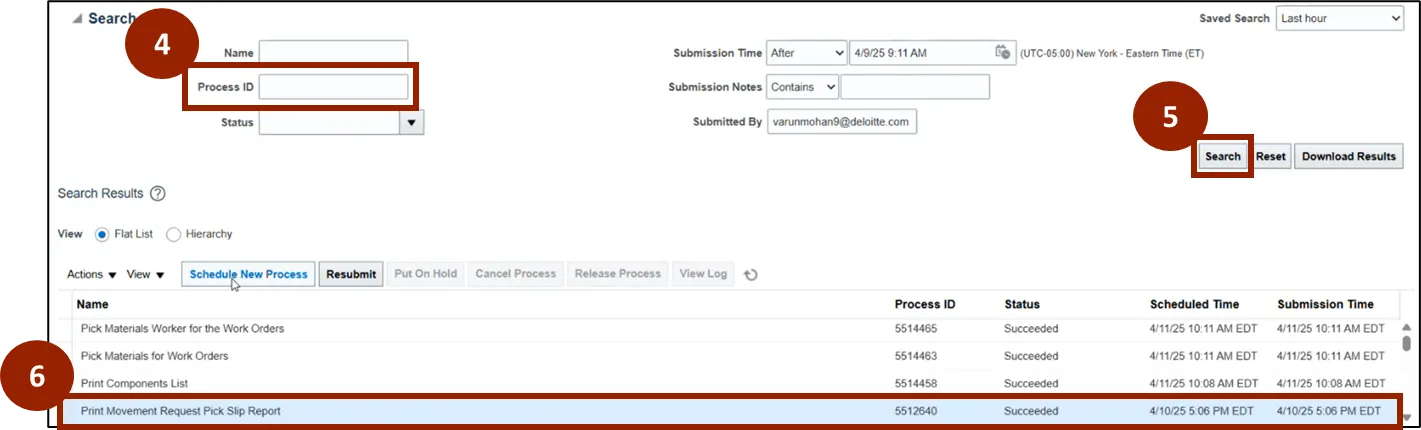Click scheduled time 4/10/25 5:06 PM EDT

point(1202,411)
